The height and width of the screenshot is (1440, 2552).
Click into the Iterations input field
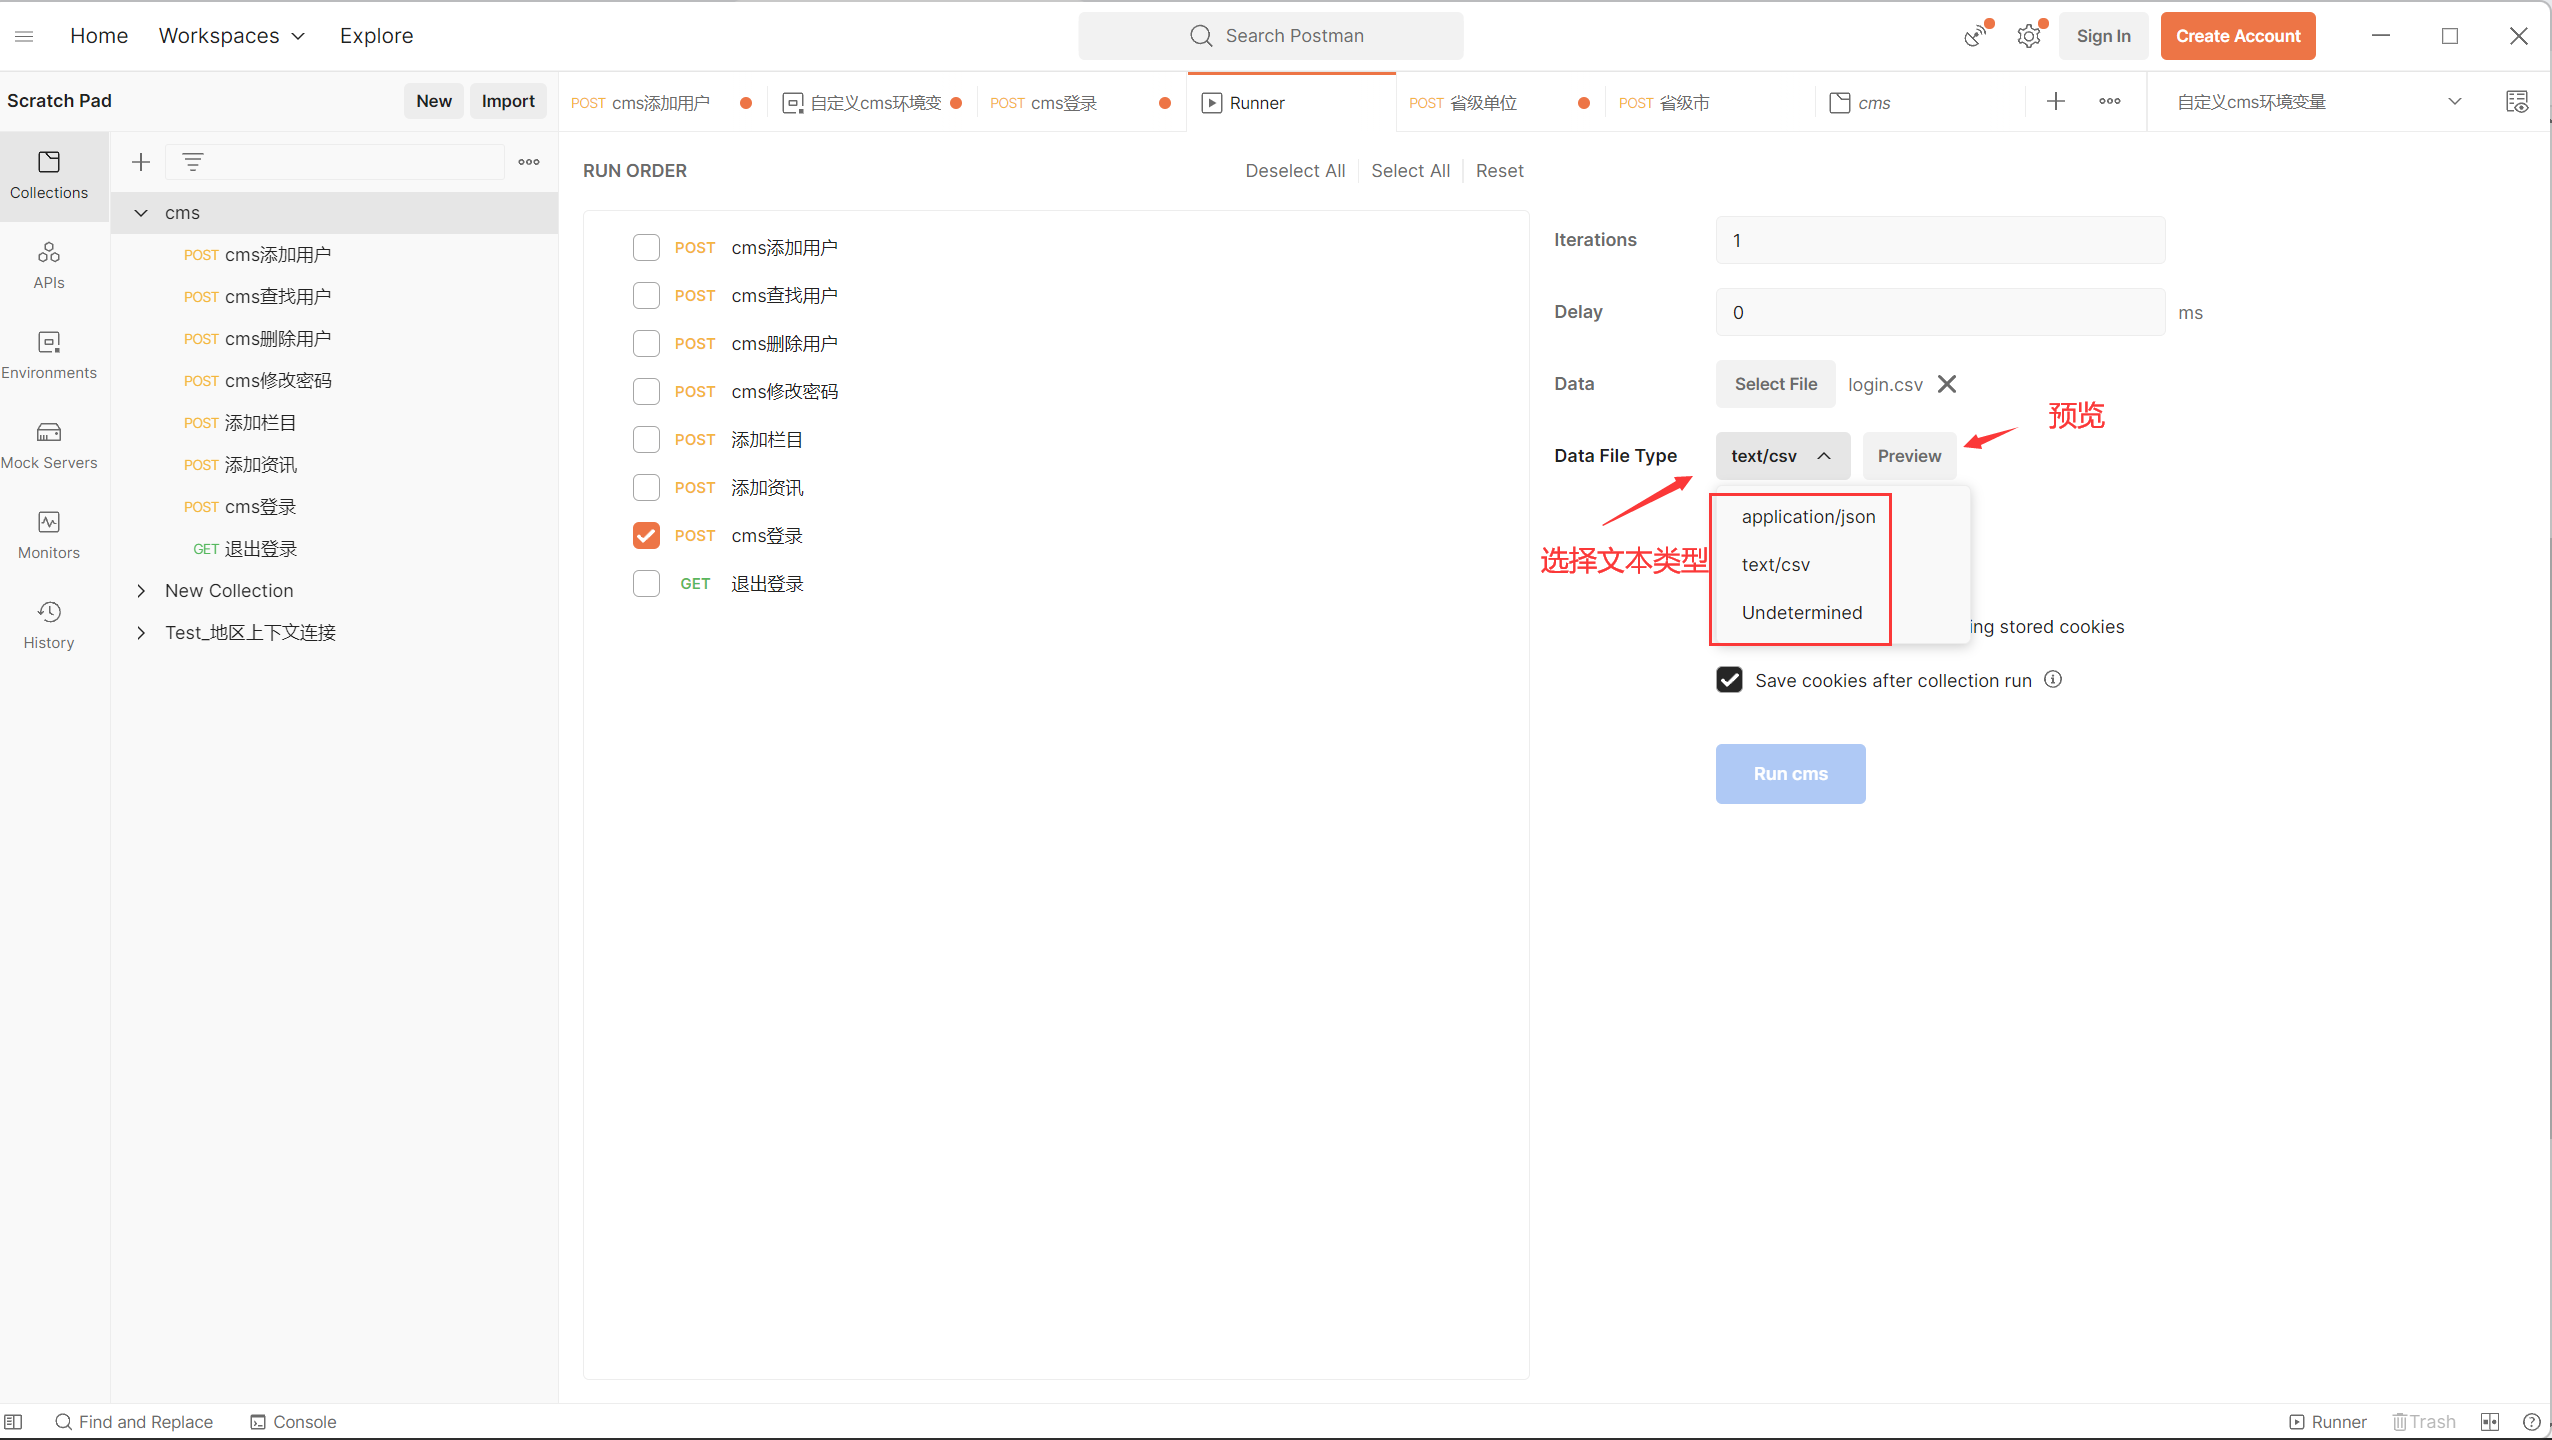click(x=1940, y=240)
